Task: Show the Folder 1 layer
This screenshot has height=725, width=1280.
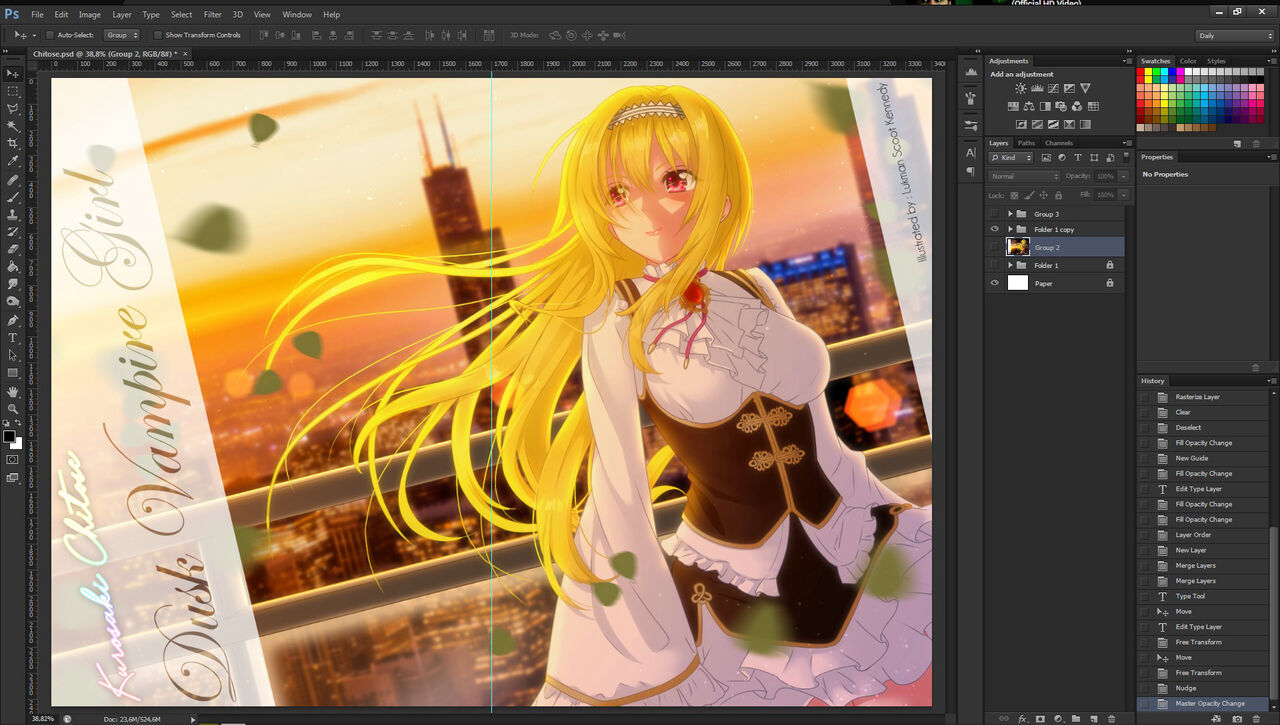Action: [994, 265]
